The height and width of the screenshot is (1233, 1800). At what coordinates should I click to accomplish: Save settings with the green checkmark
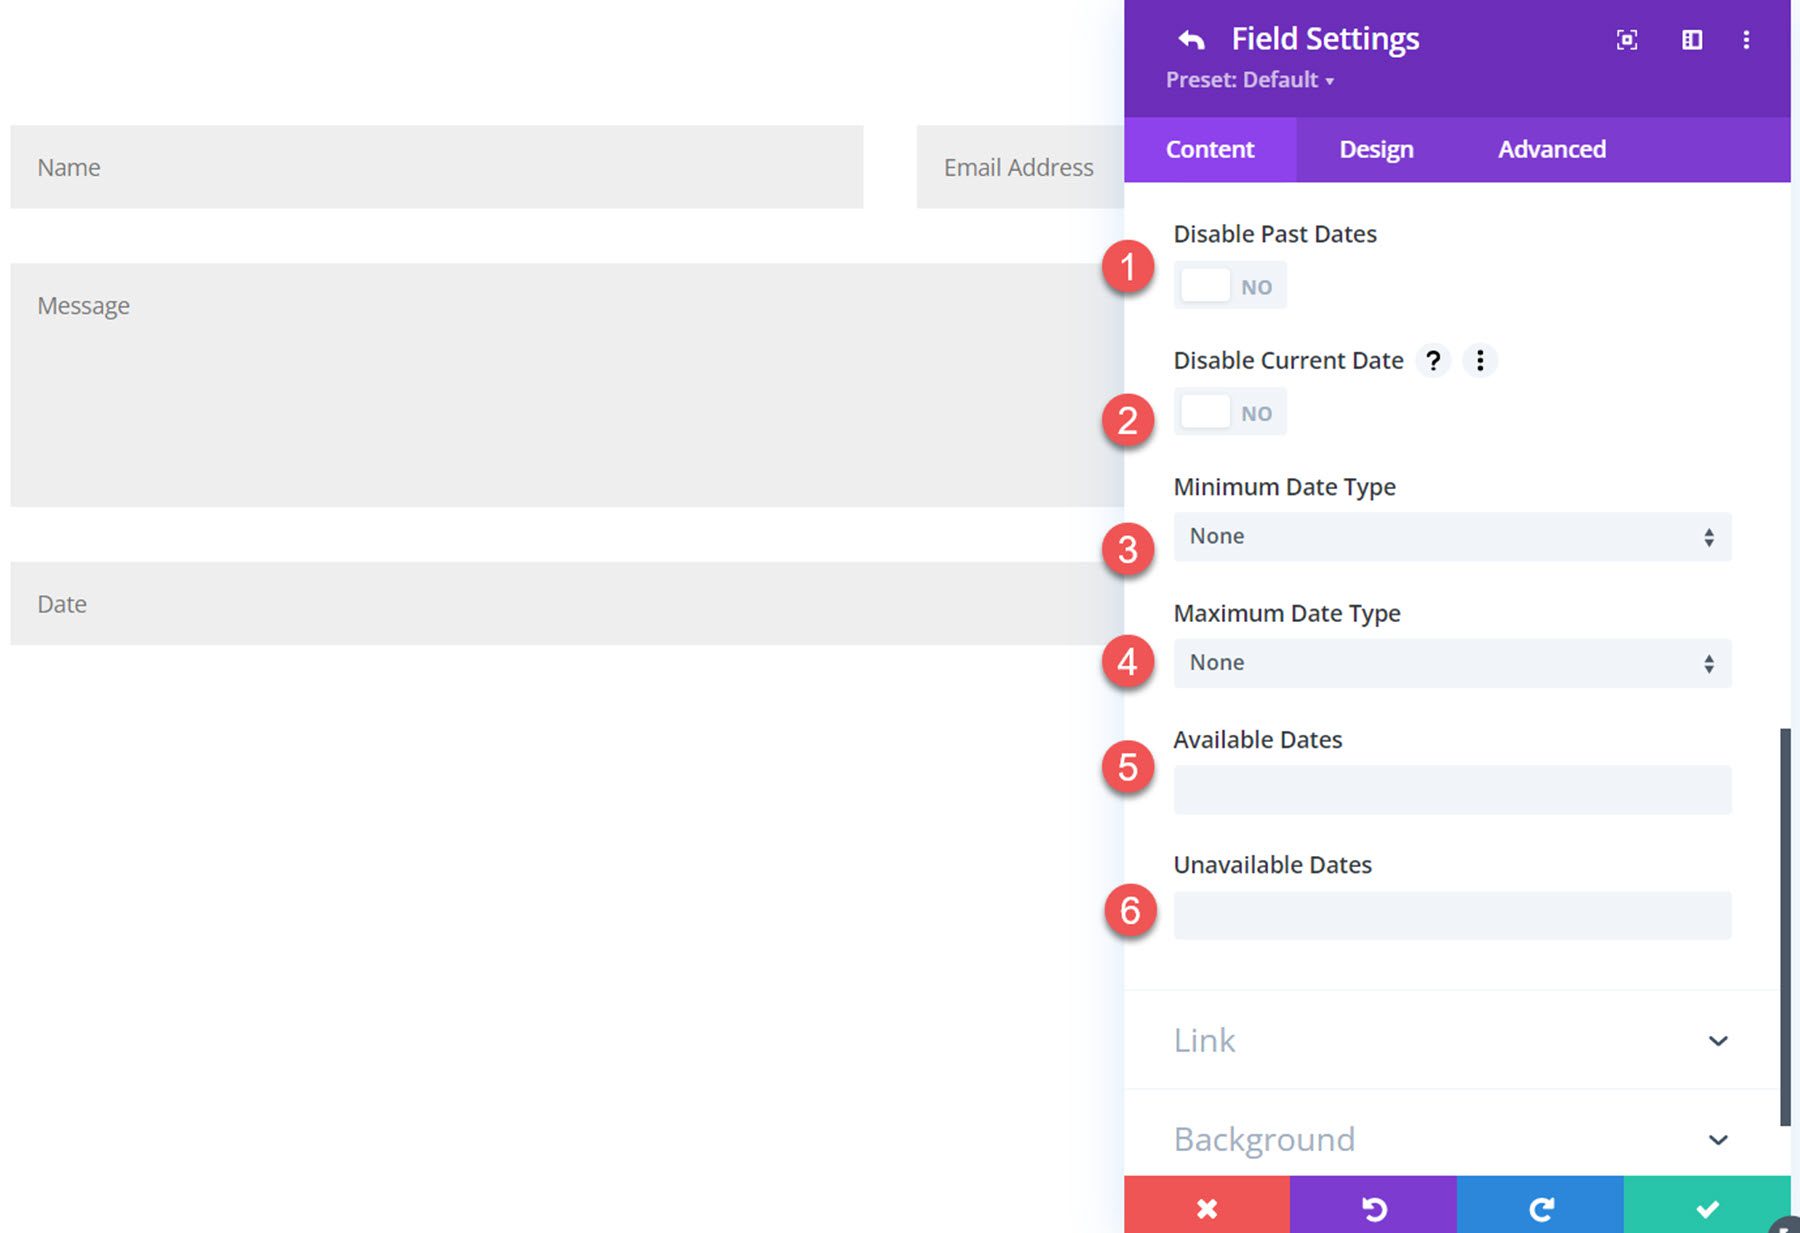pyautogui.click(x=1710, y=1207)
